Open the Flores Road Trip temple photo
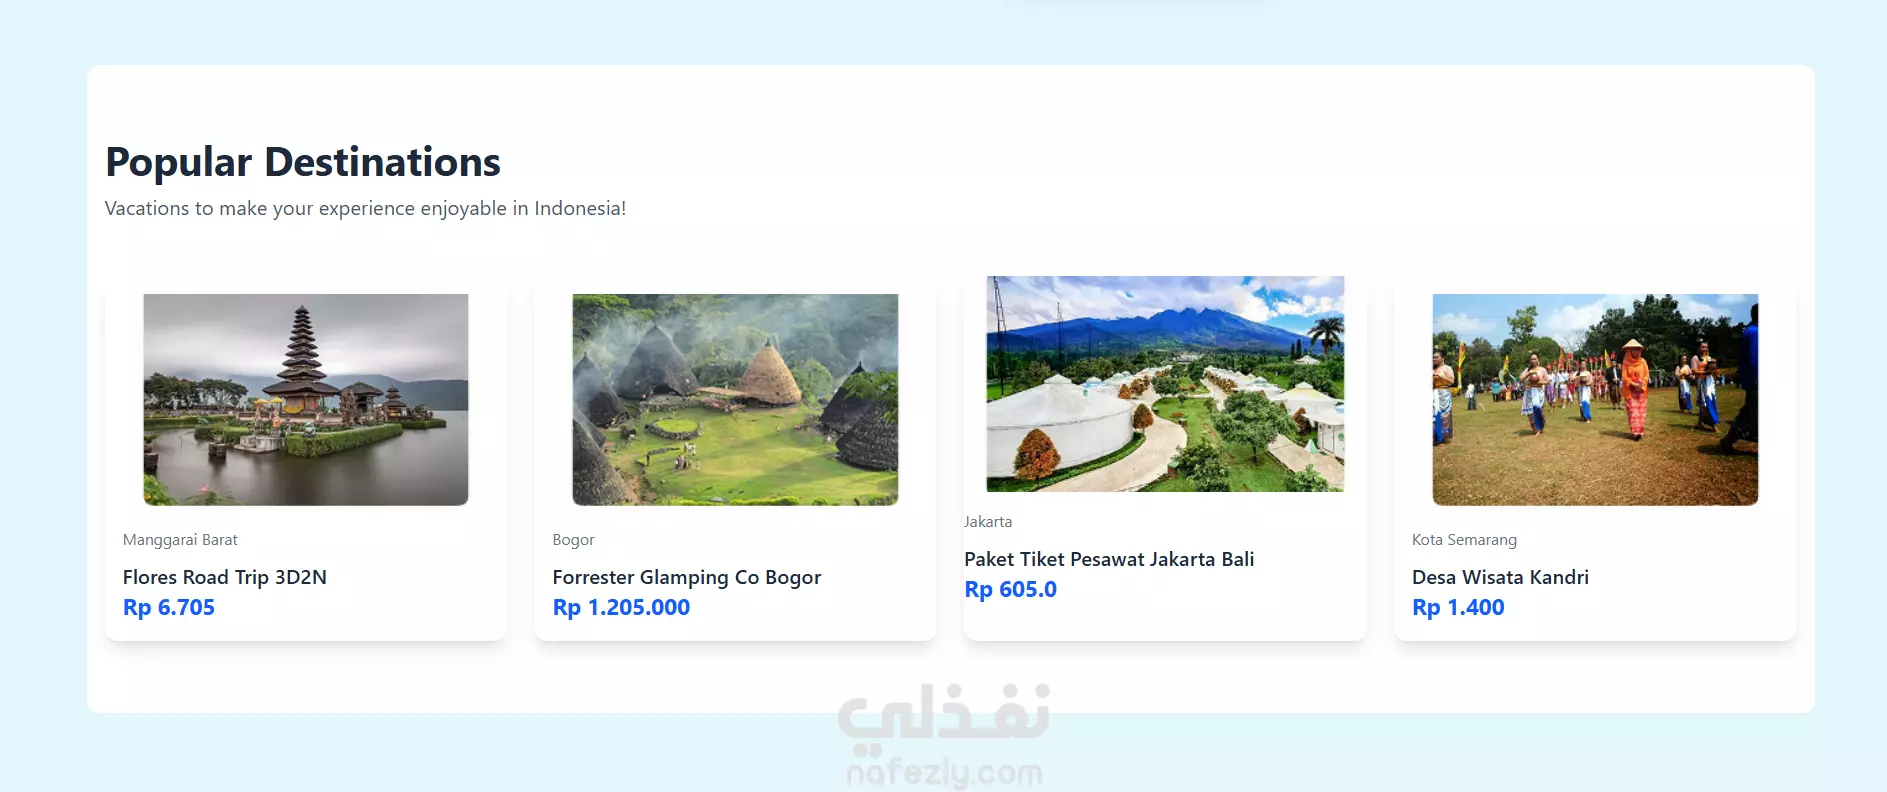This screenshot has height=792, width=1887. (306, 399)
